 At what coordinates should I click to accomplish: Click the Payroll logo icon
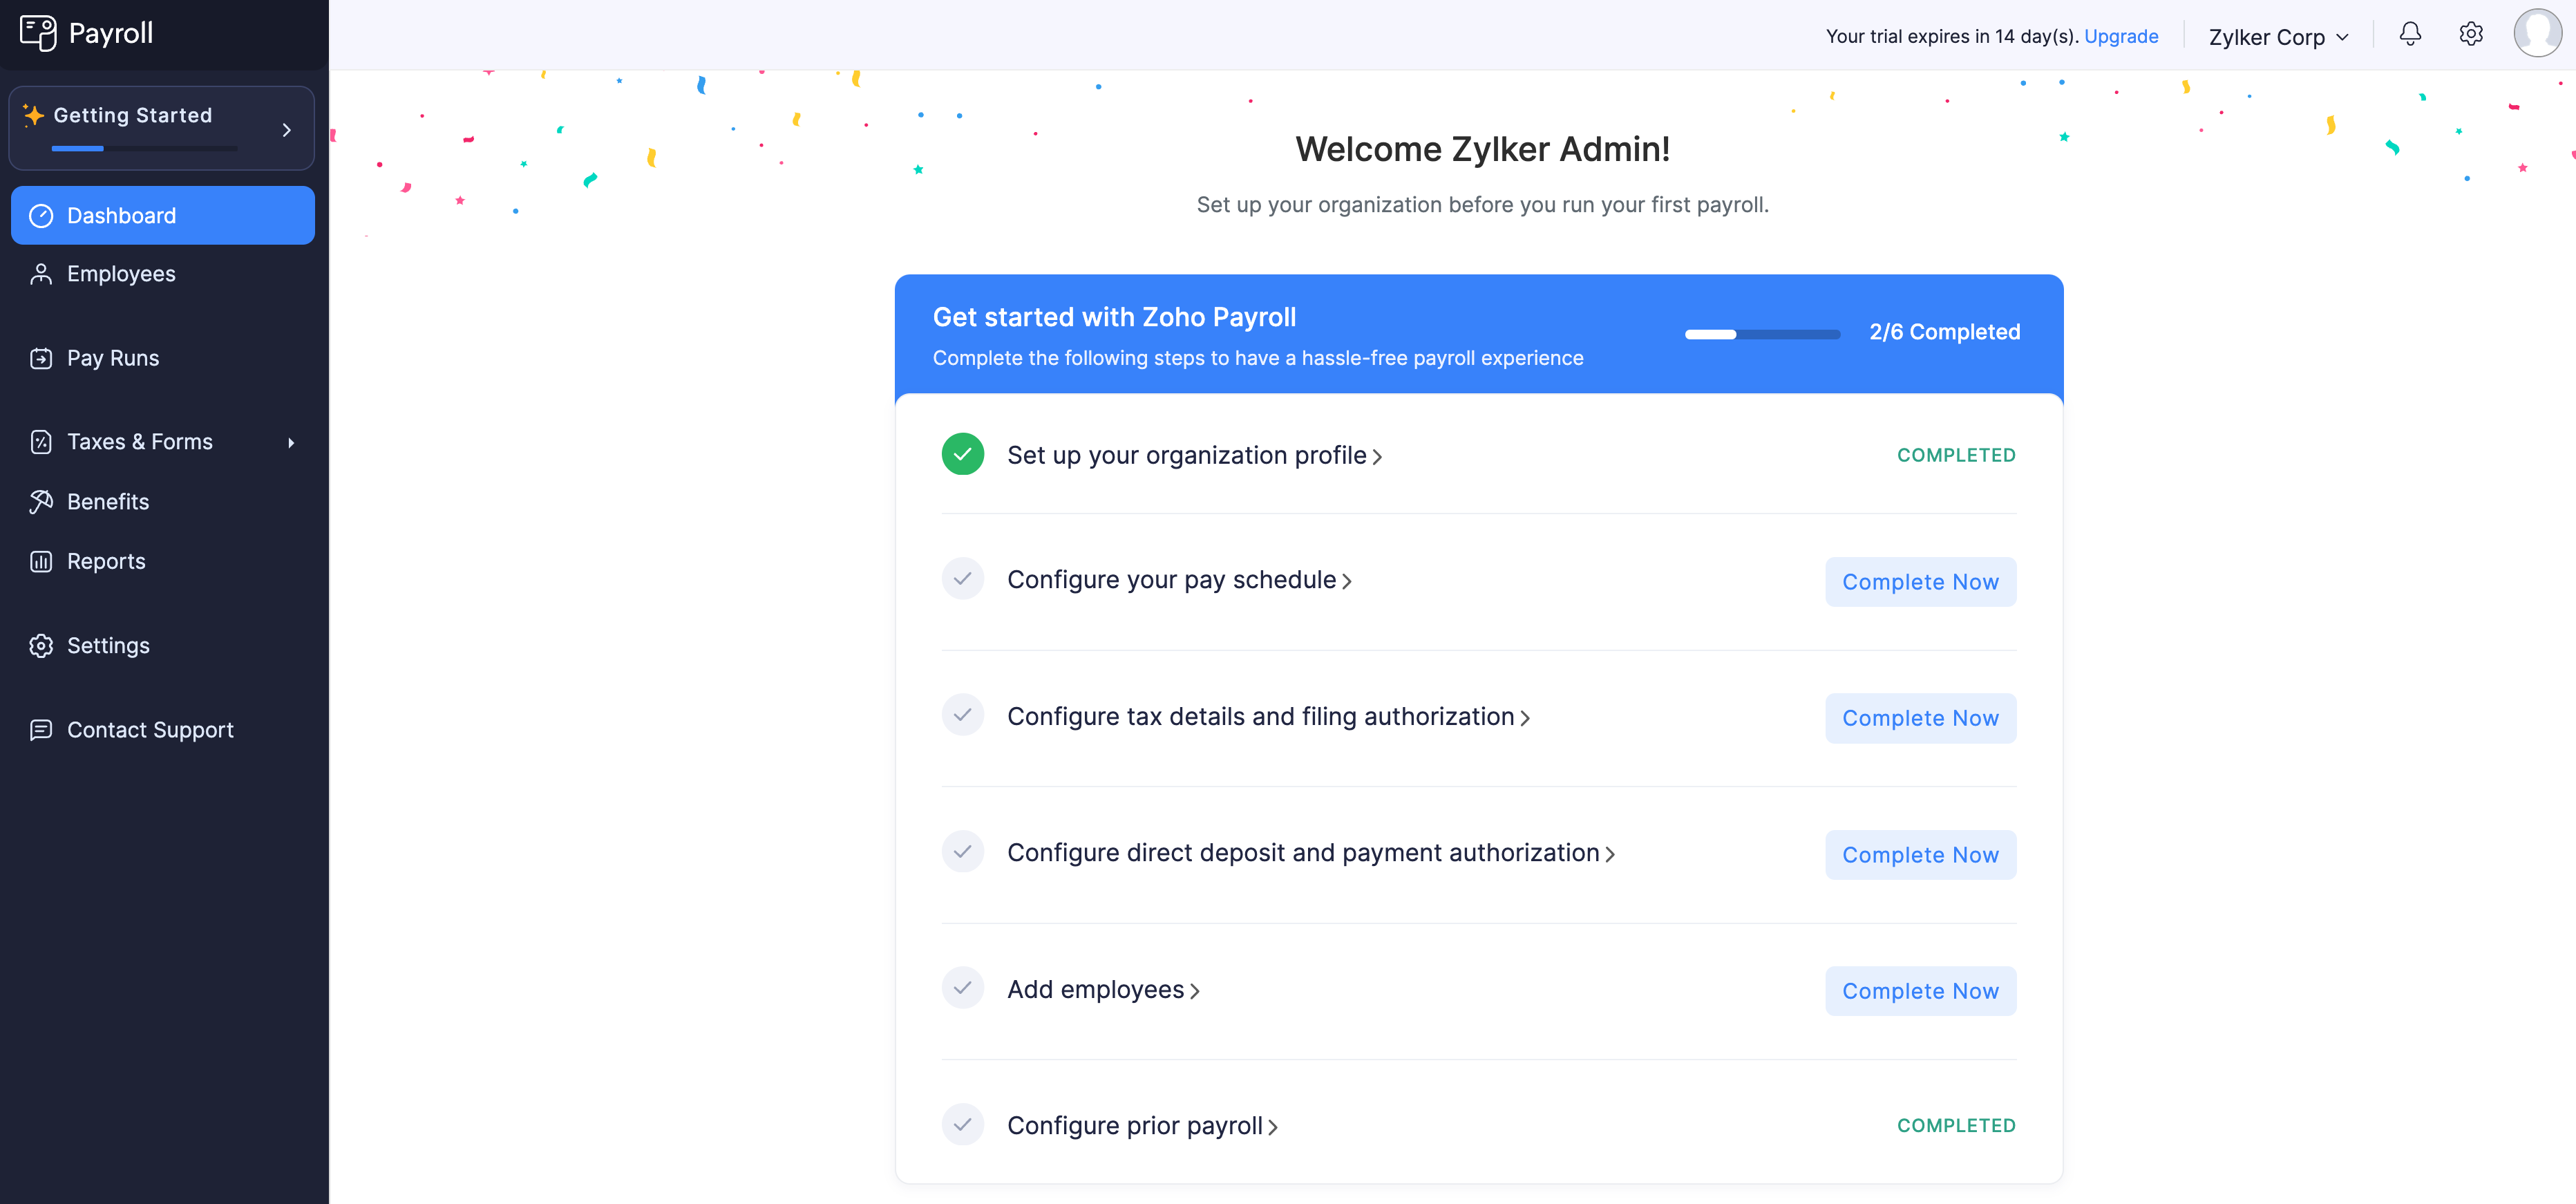(x=38, y=33)
